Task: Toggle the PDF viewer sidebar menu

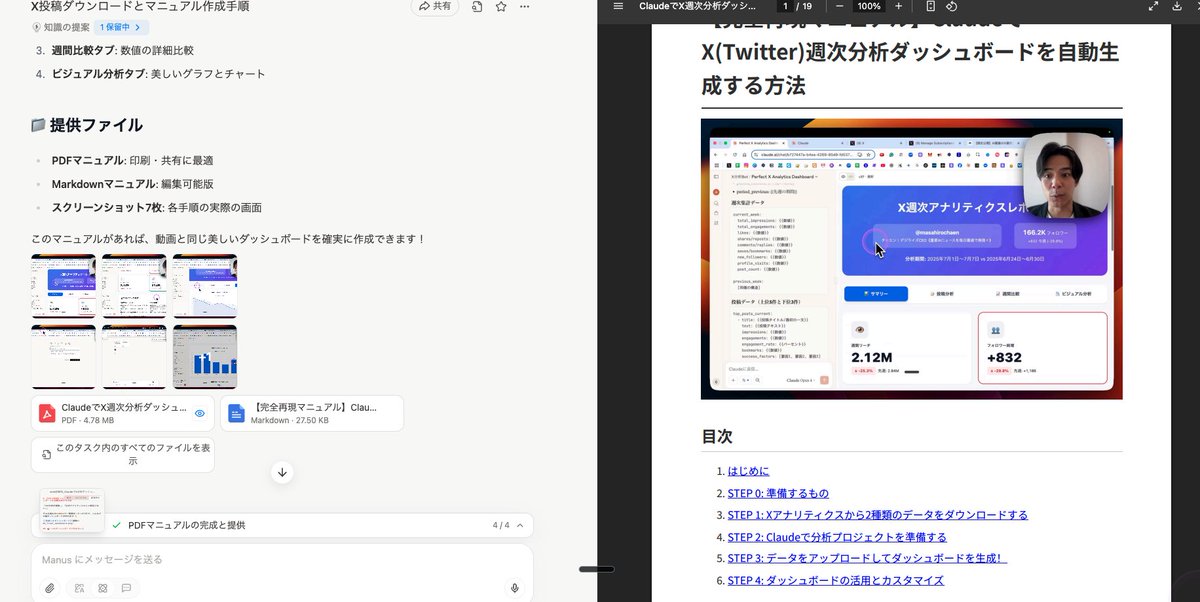Action: click(x=618, y=6)
